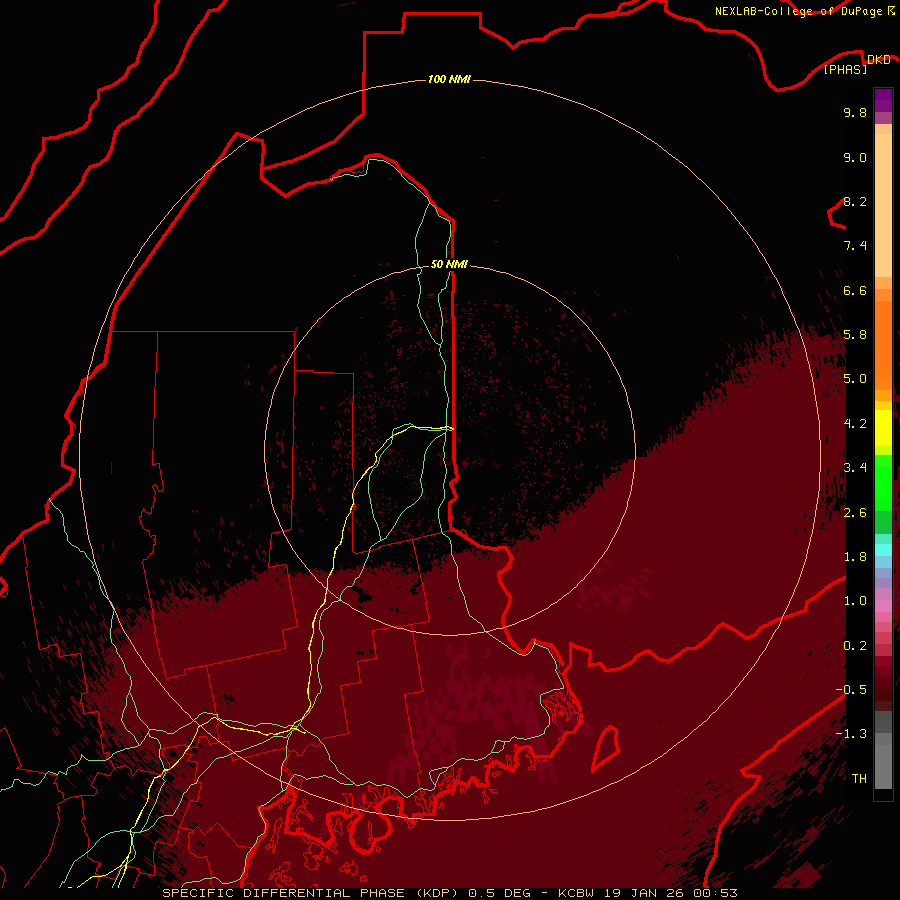Click the yellow segment of the color bar
The height and width of the screenshot is (900, 900).
point(883,428)
